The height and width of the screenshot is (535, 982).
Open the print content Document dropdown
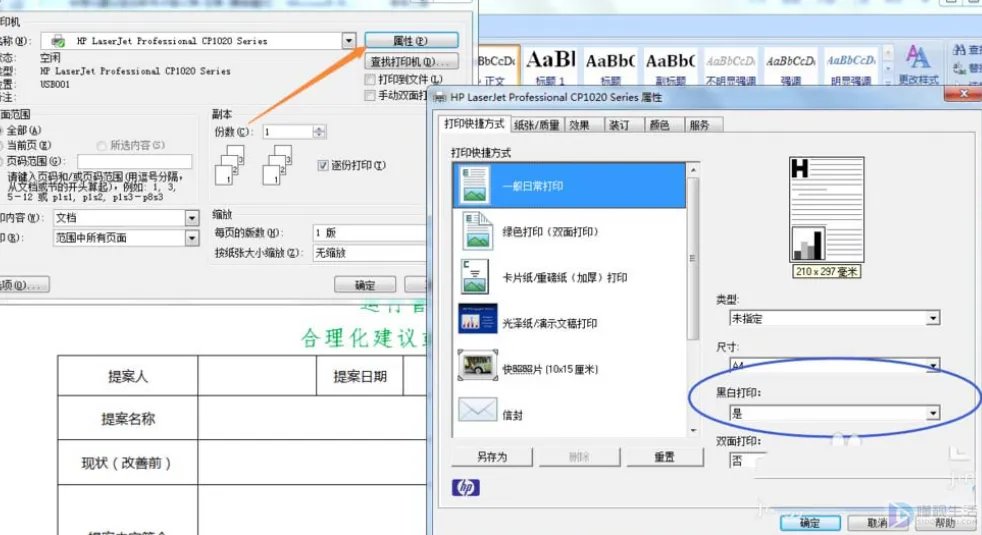tap(192, 217)
